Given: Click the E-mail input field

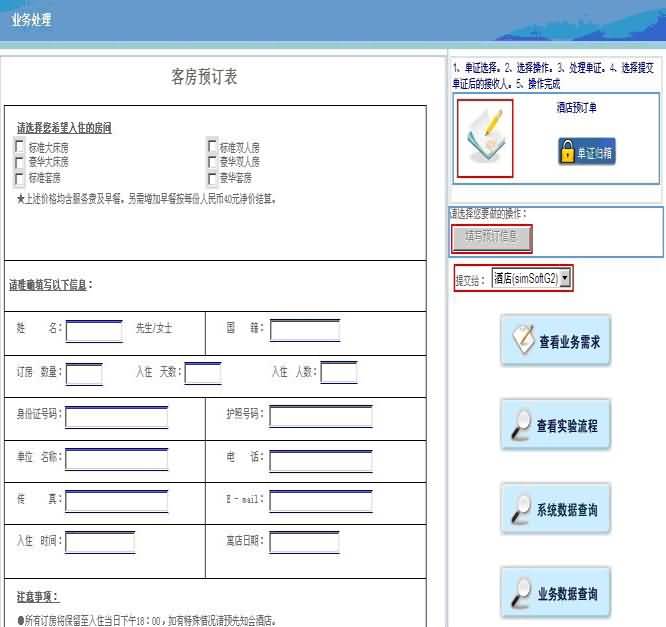Looking at the screenshot, I should click(x=320, y=501).
